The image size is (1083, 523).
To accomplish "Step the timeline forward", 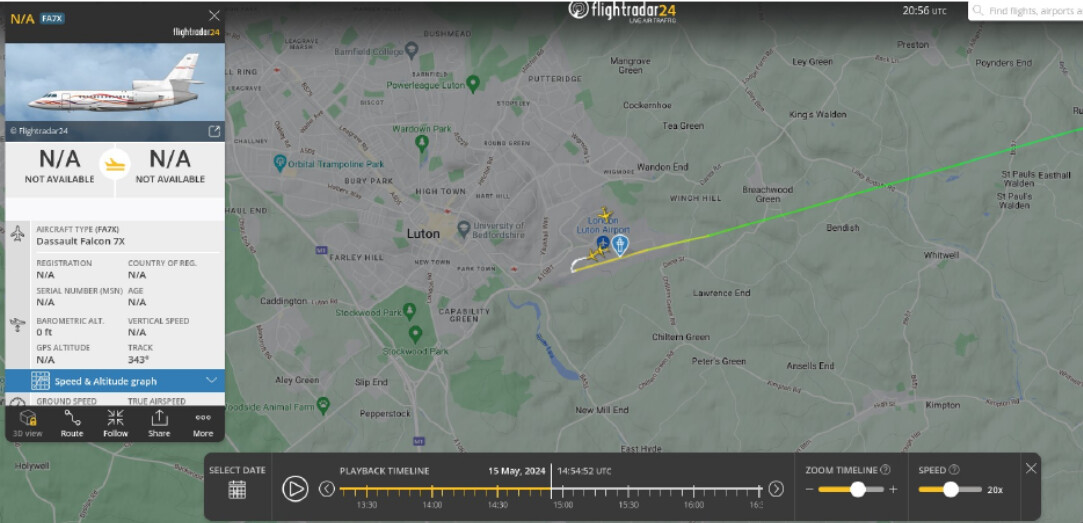I will coord(776,488).
